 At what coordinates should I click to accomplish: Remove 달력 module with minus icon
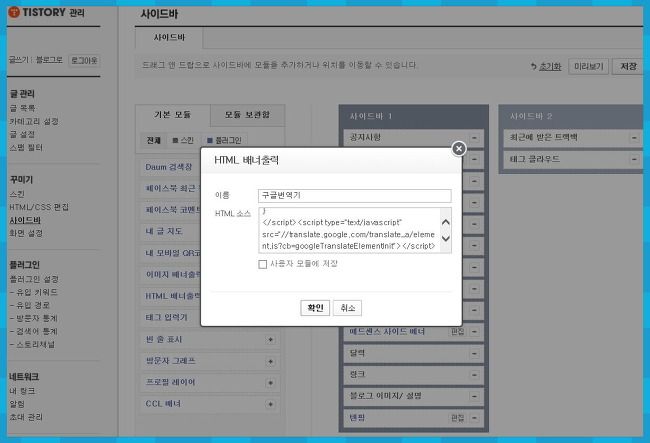[x=474, y=353]
